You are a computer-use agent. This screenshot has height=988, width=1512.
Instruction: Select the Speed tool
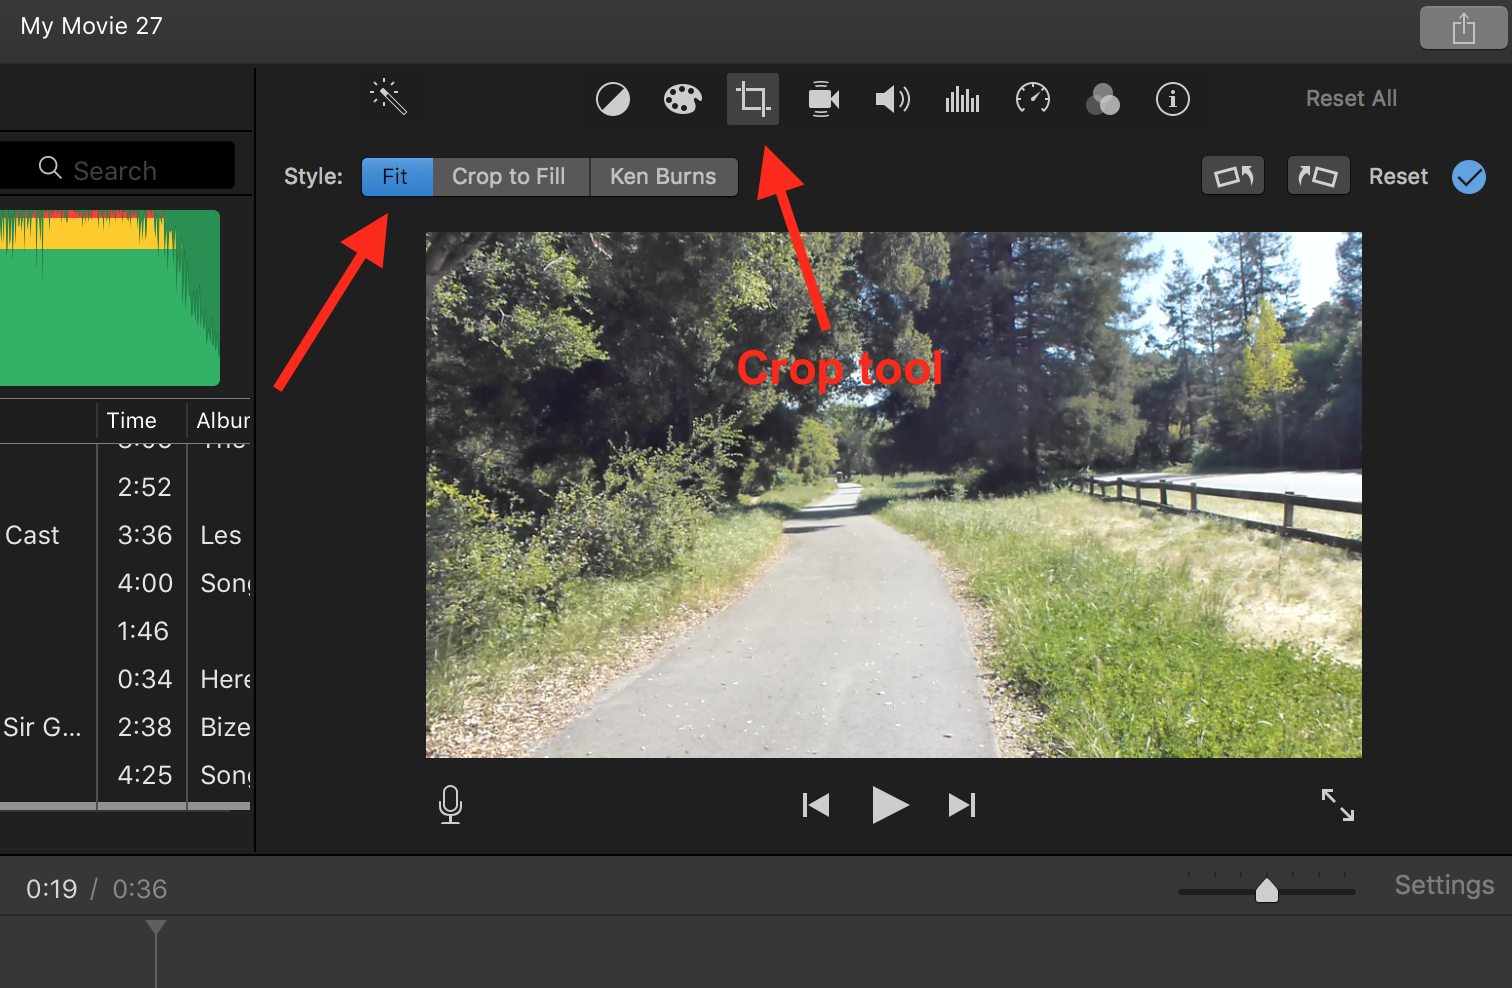pyautogui.click(x=1032, y=99)
